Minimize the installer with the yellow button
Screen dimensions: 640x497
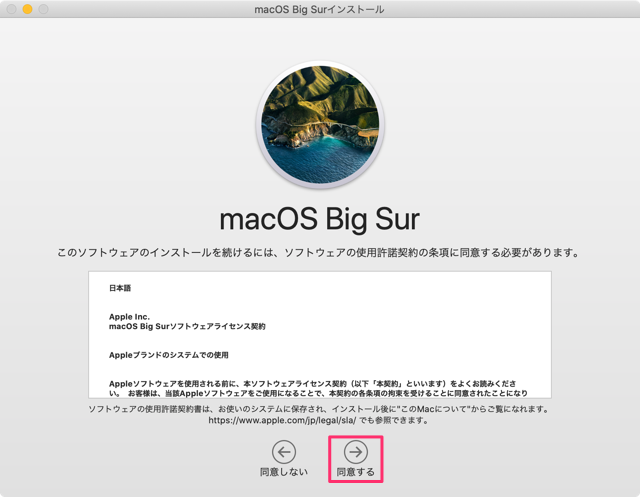point(27,9)
